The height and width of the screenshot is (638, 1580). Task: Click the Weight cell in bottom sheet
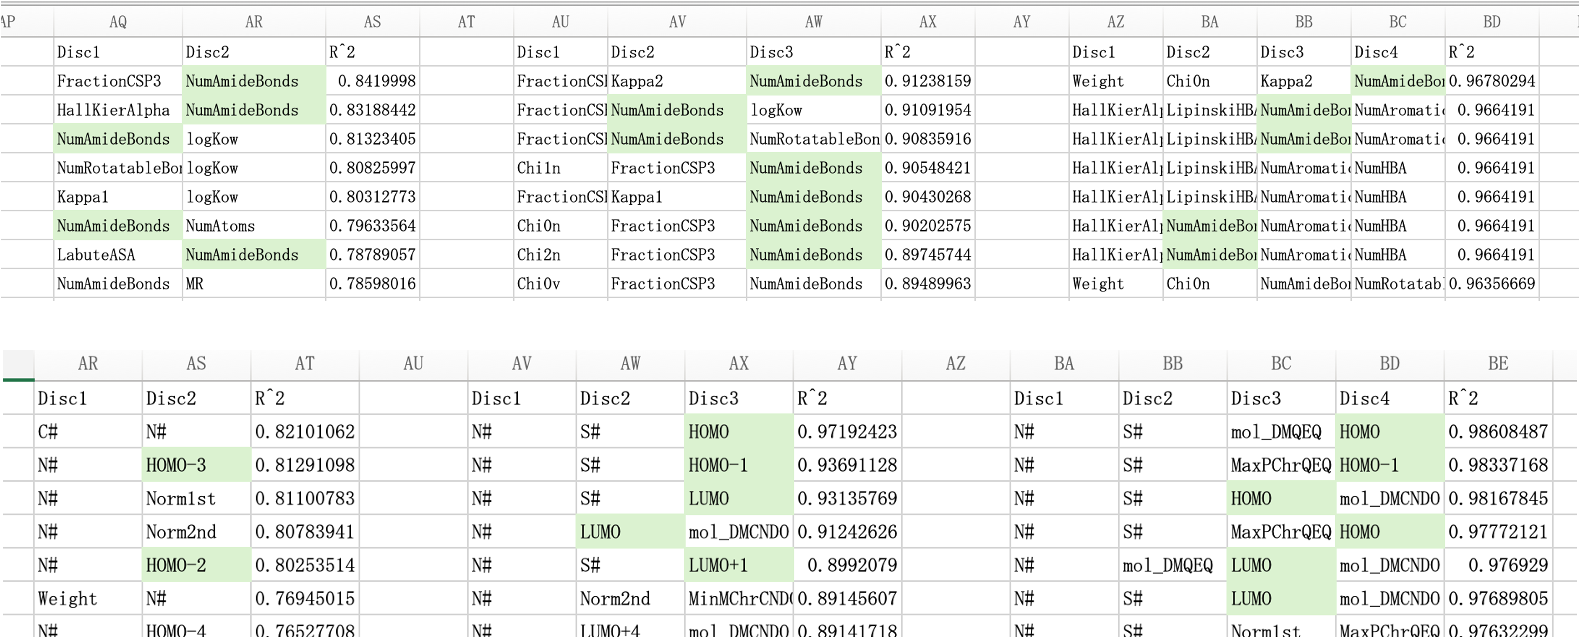(88, 599)
